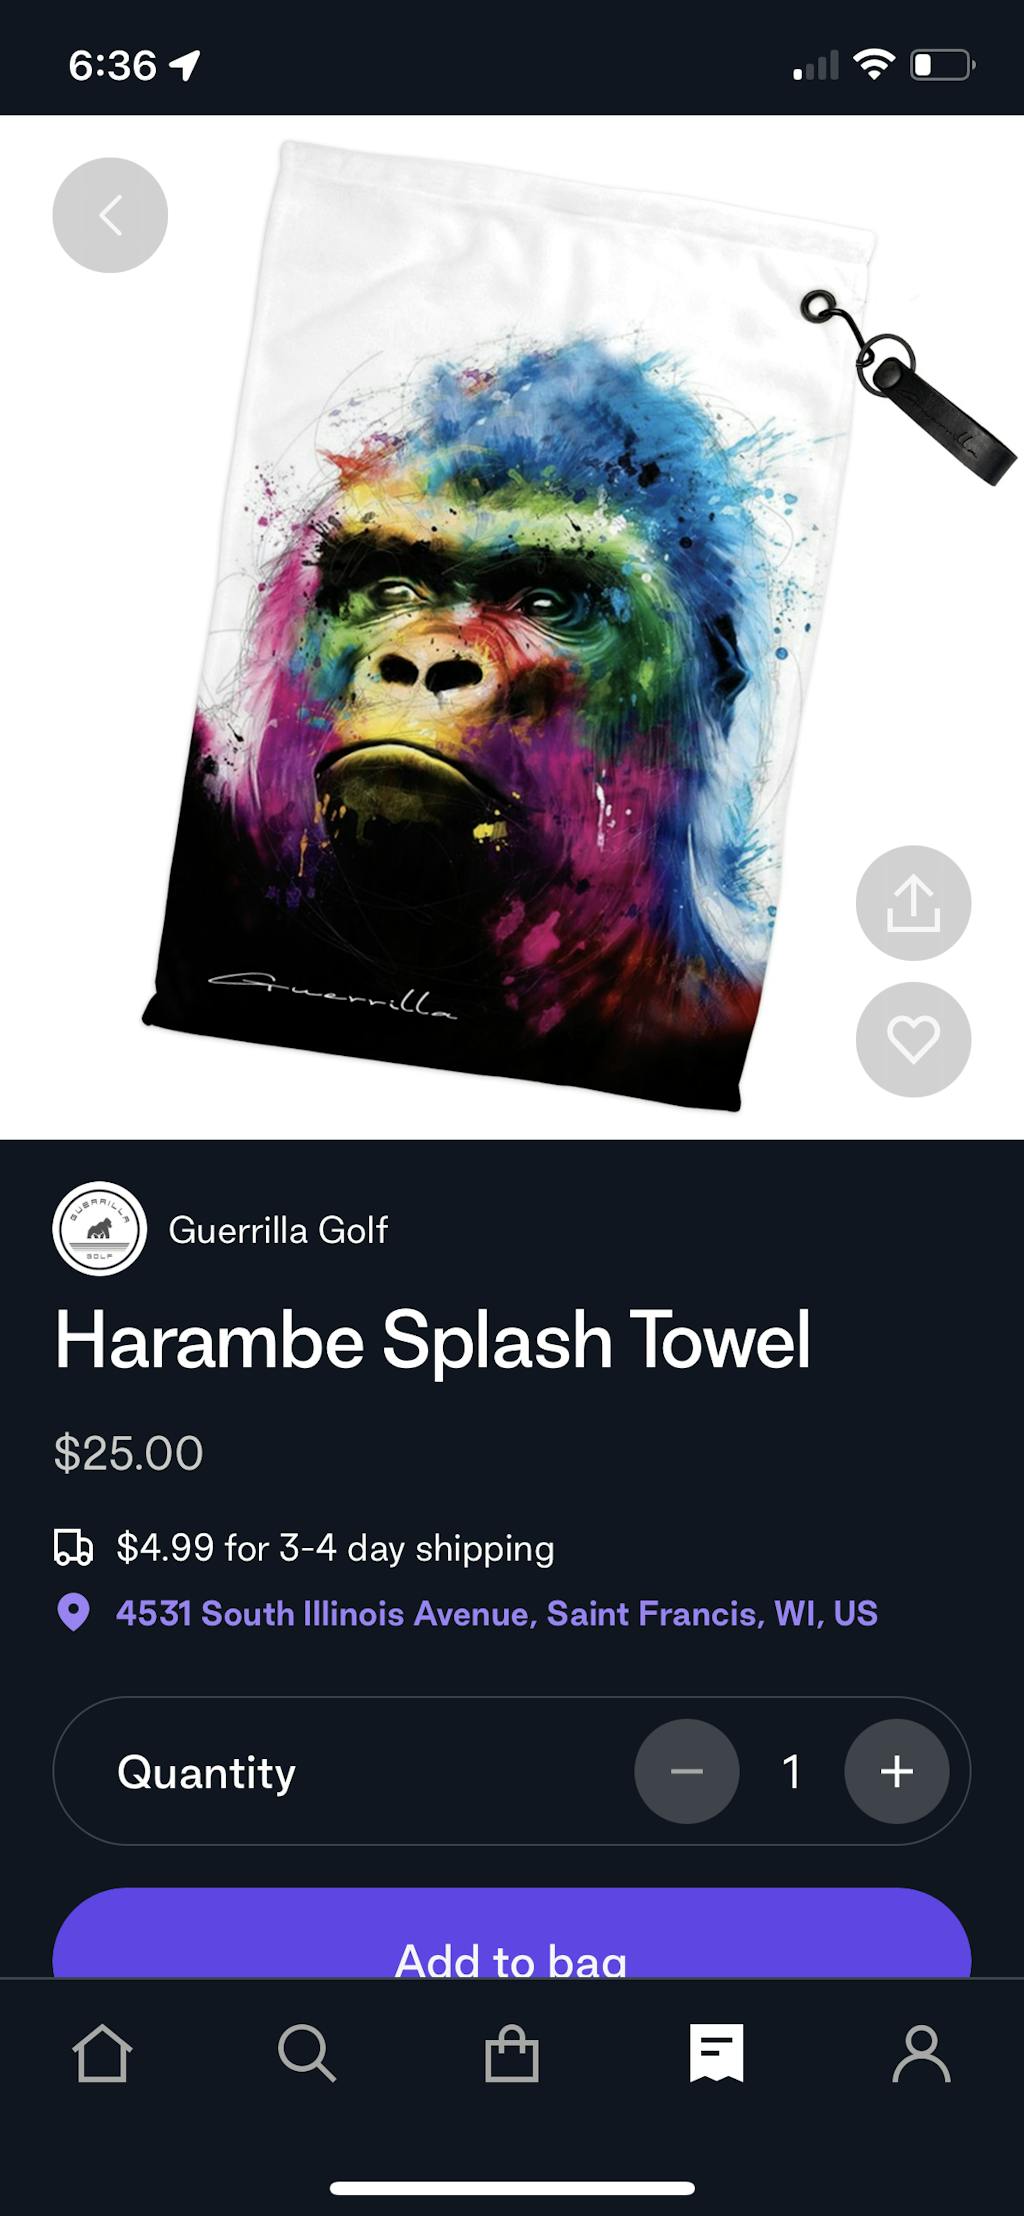The image size is (1024, 2216).
Task: Tap the location pin icon
Action: pyautogui.click(x=73, y=1612)
